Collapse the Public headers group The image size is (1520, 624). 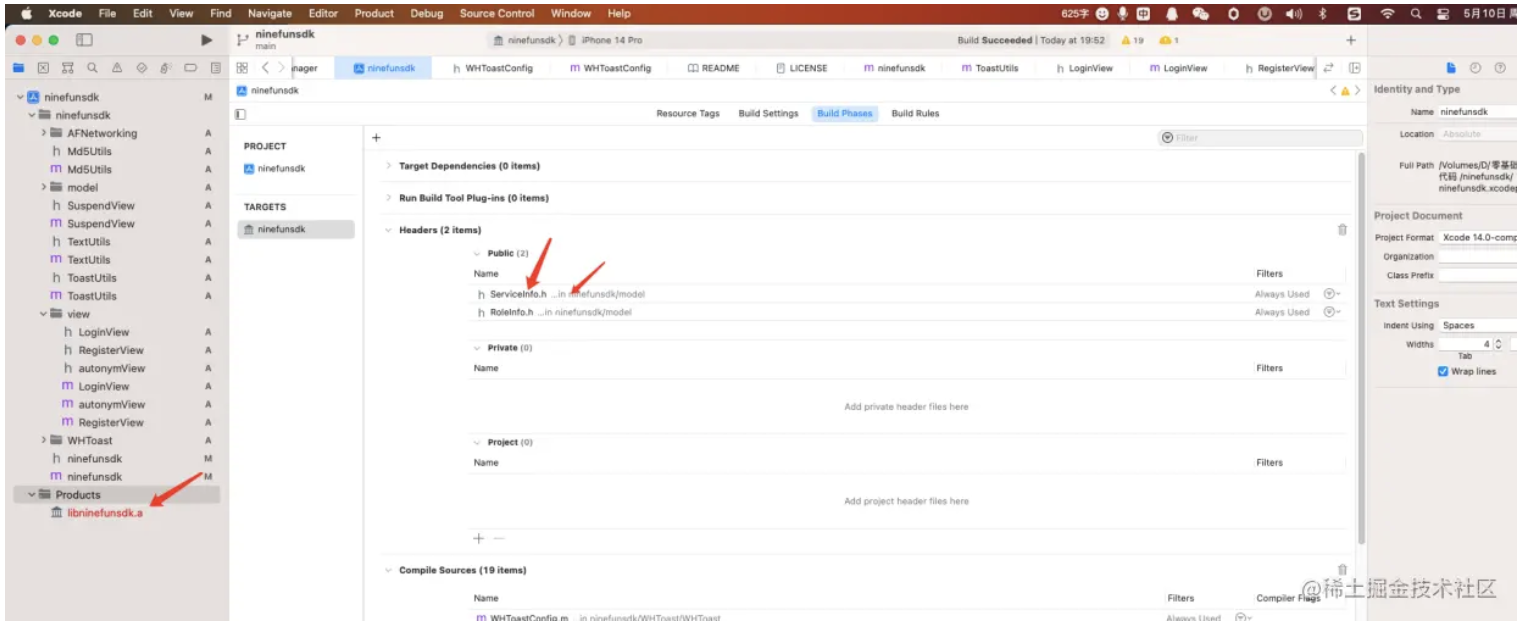pyautogui.click(x=477, y=253)
